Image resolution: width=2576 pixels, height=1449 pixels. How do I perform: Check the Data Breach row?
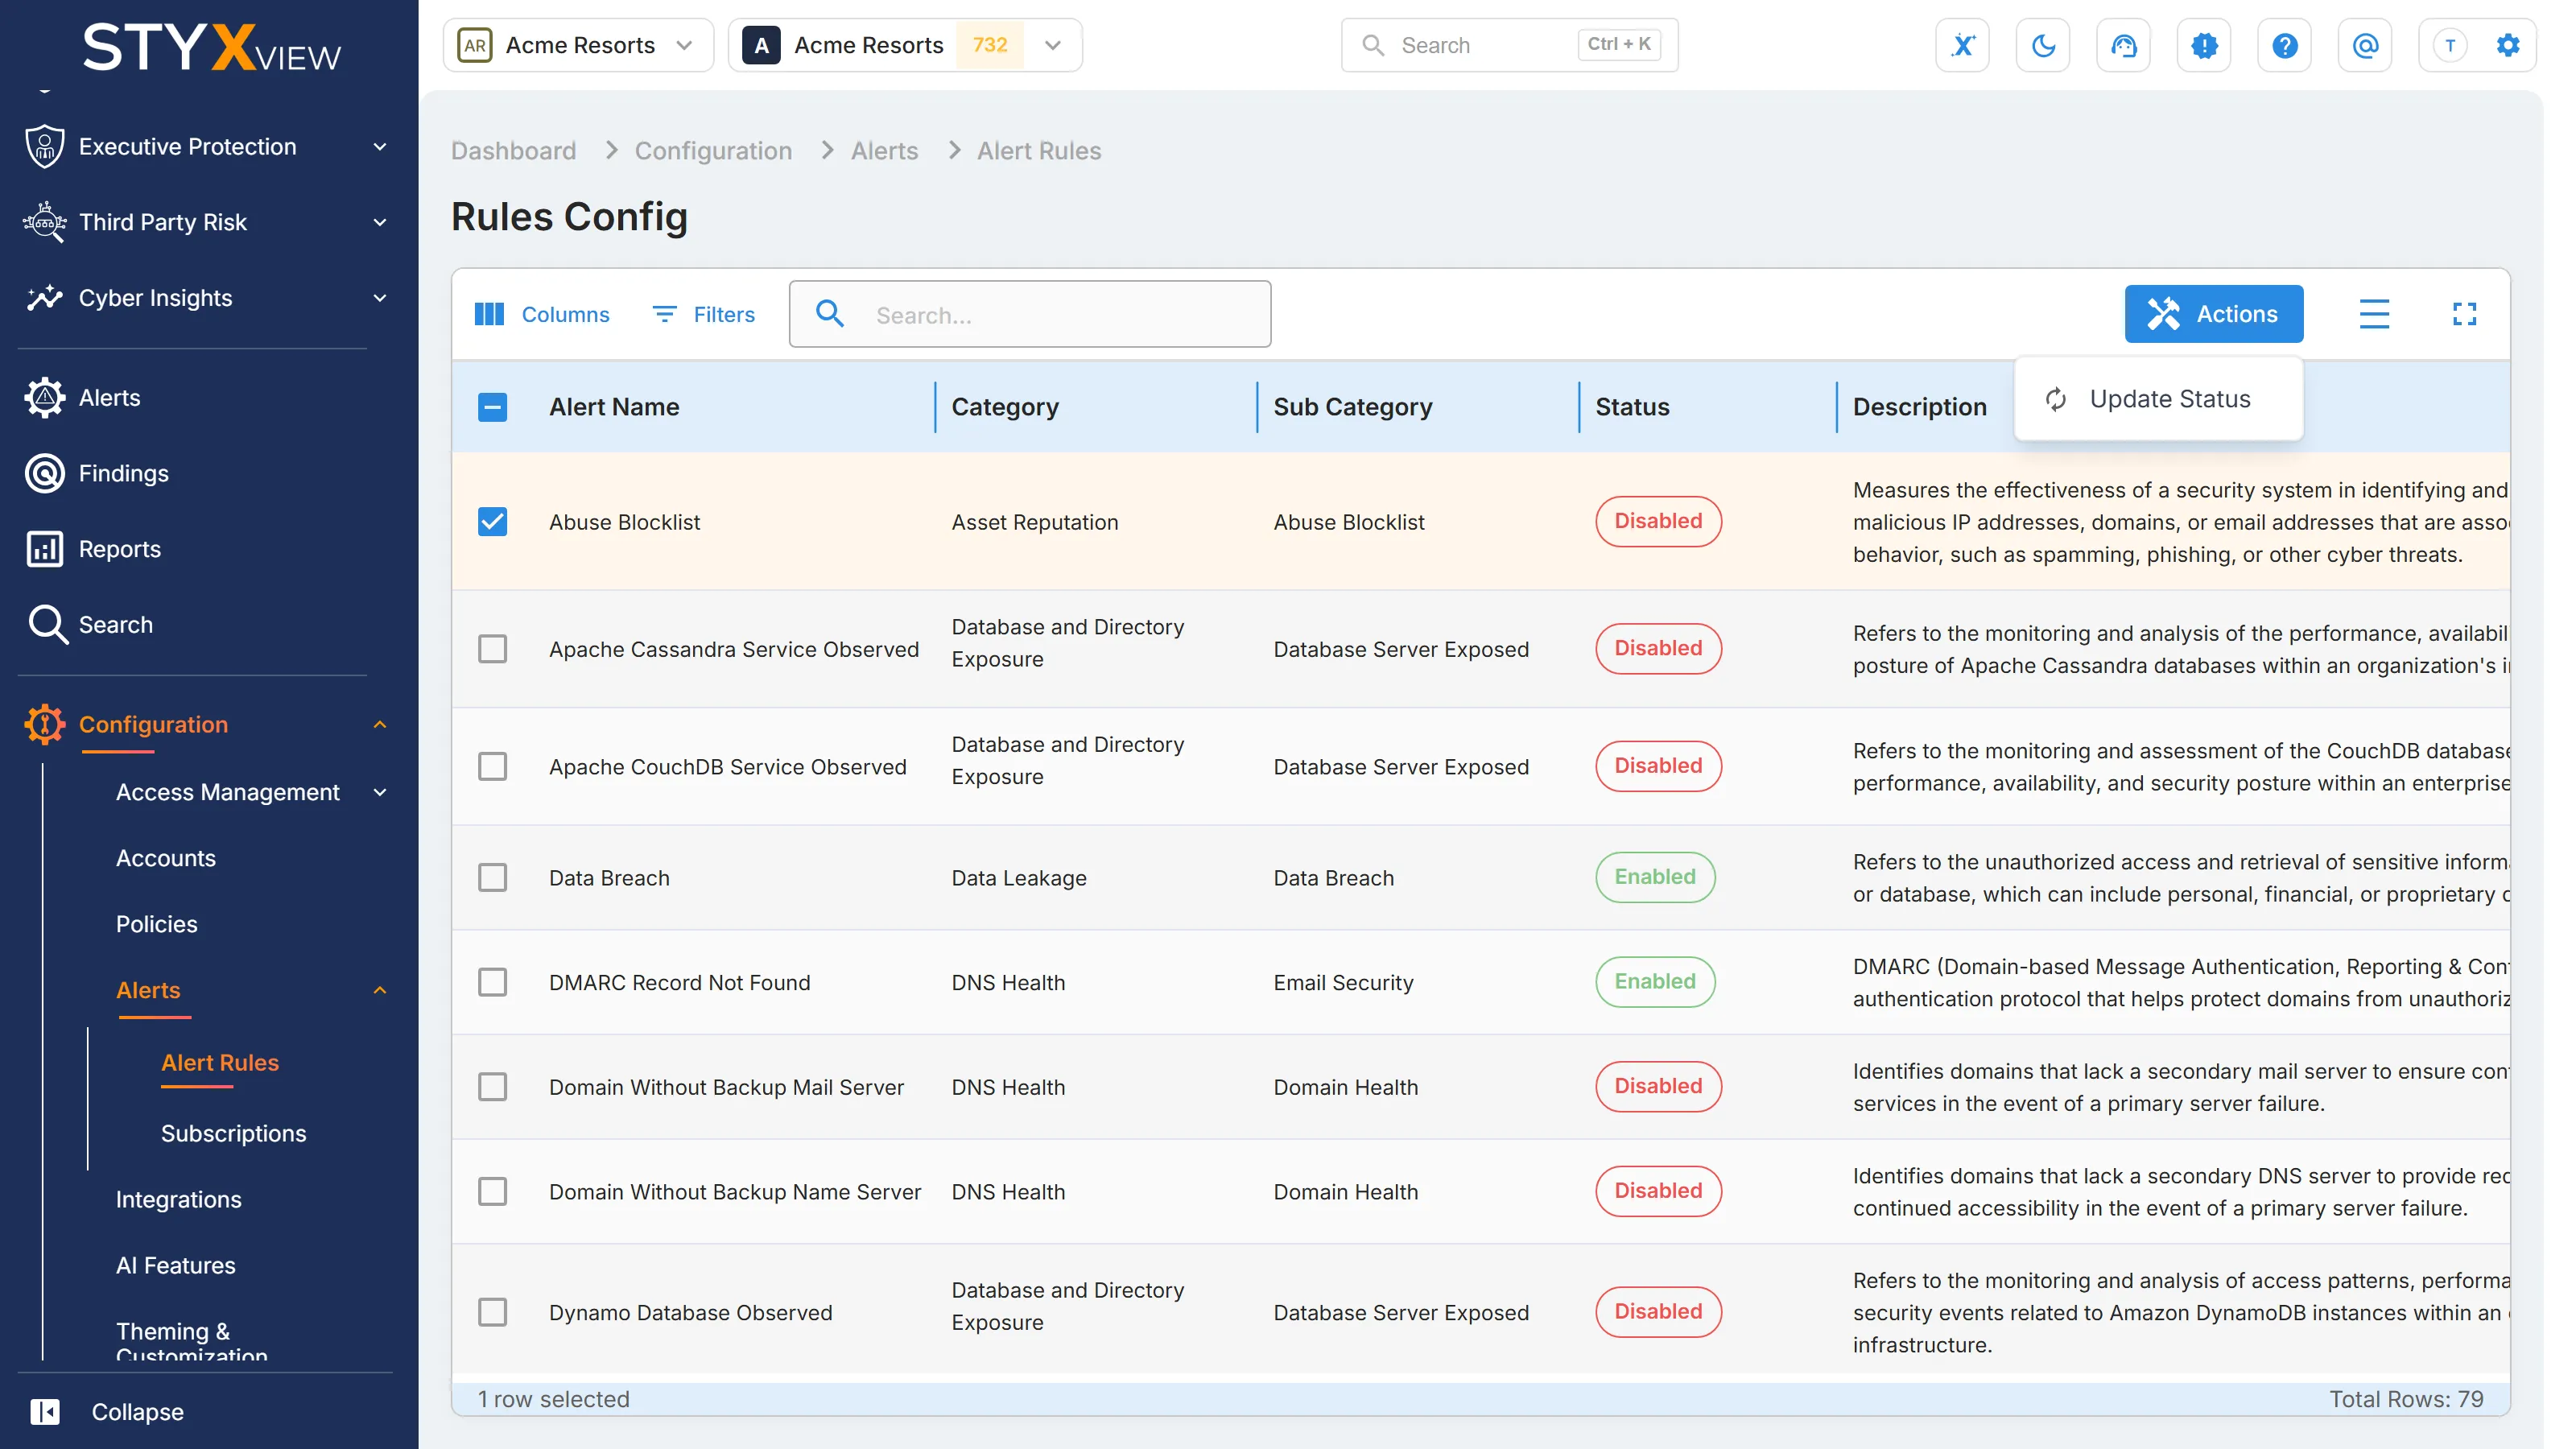[x=492, y=878]
